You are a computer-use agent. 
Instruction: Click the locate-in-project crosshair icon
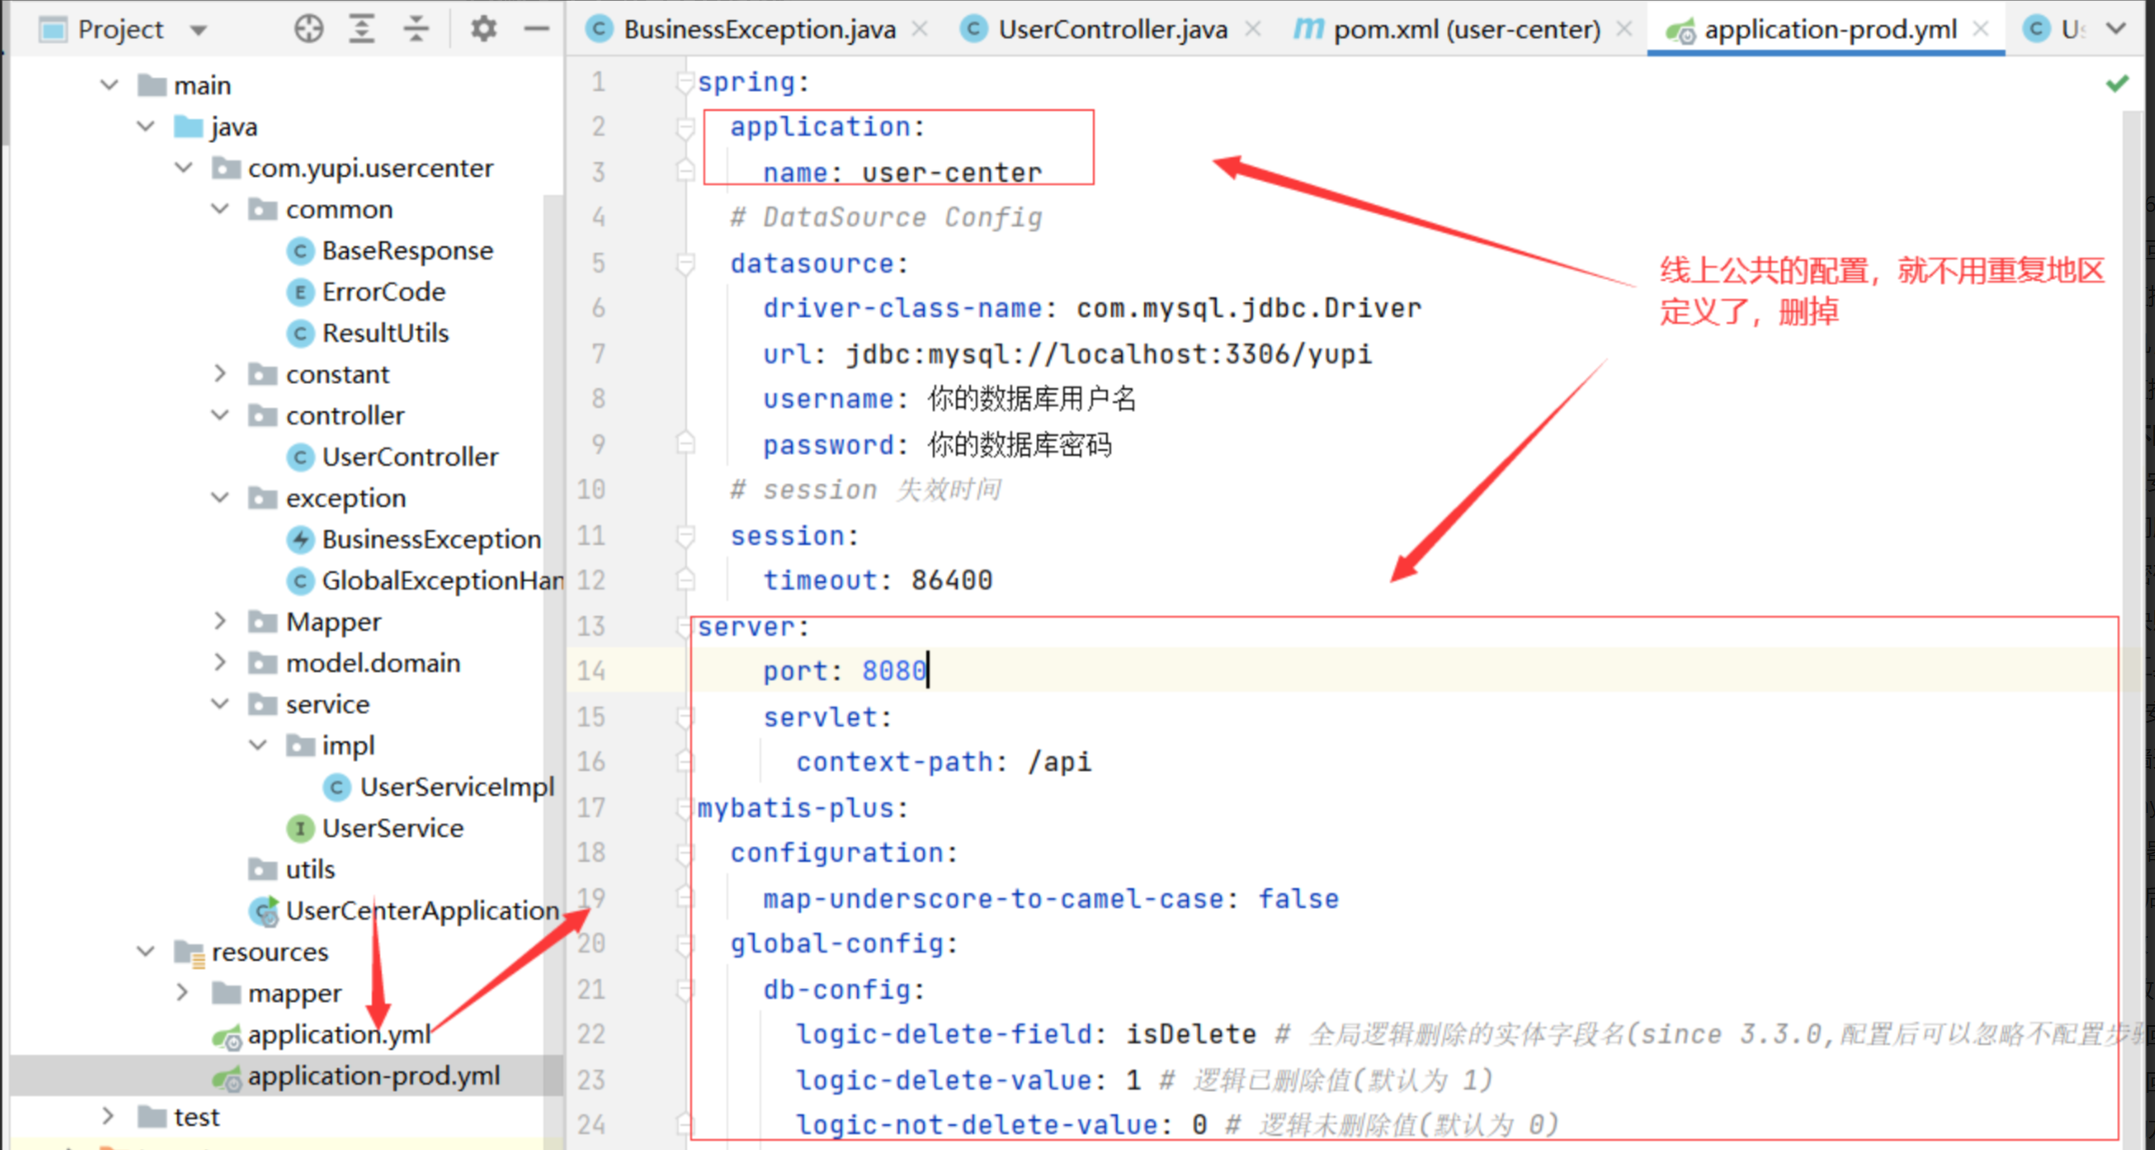309,29
